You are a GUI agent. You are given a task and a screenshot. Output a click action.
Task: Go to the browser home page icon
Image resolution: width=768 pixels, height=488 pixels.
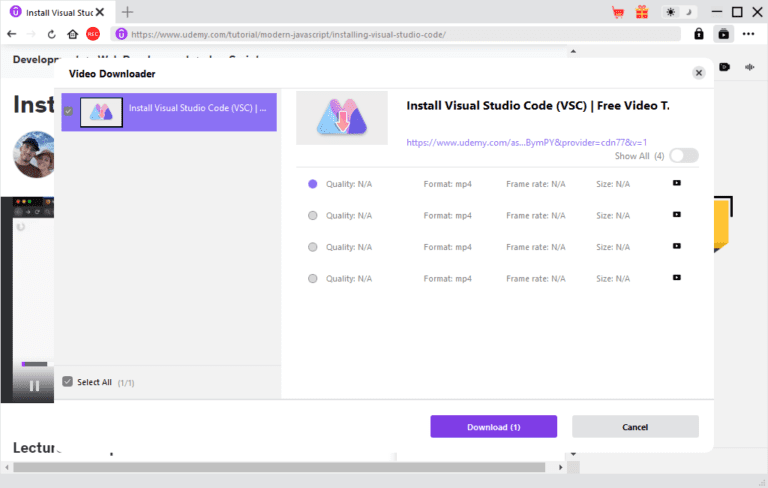[x=72, y=33]
